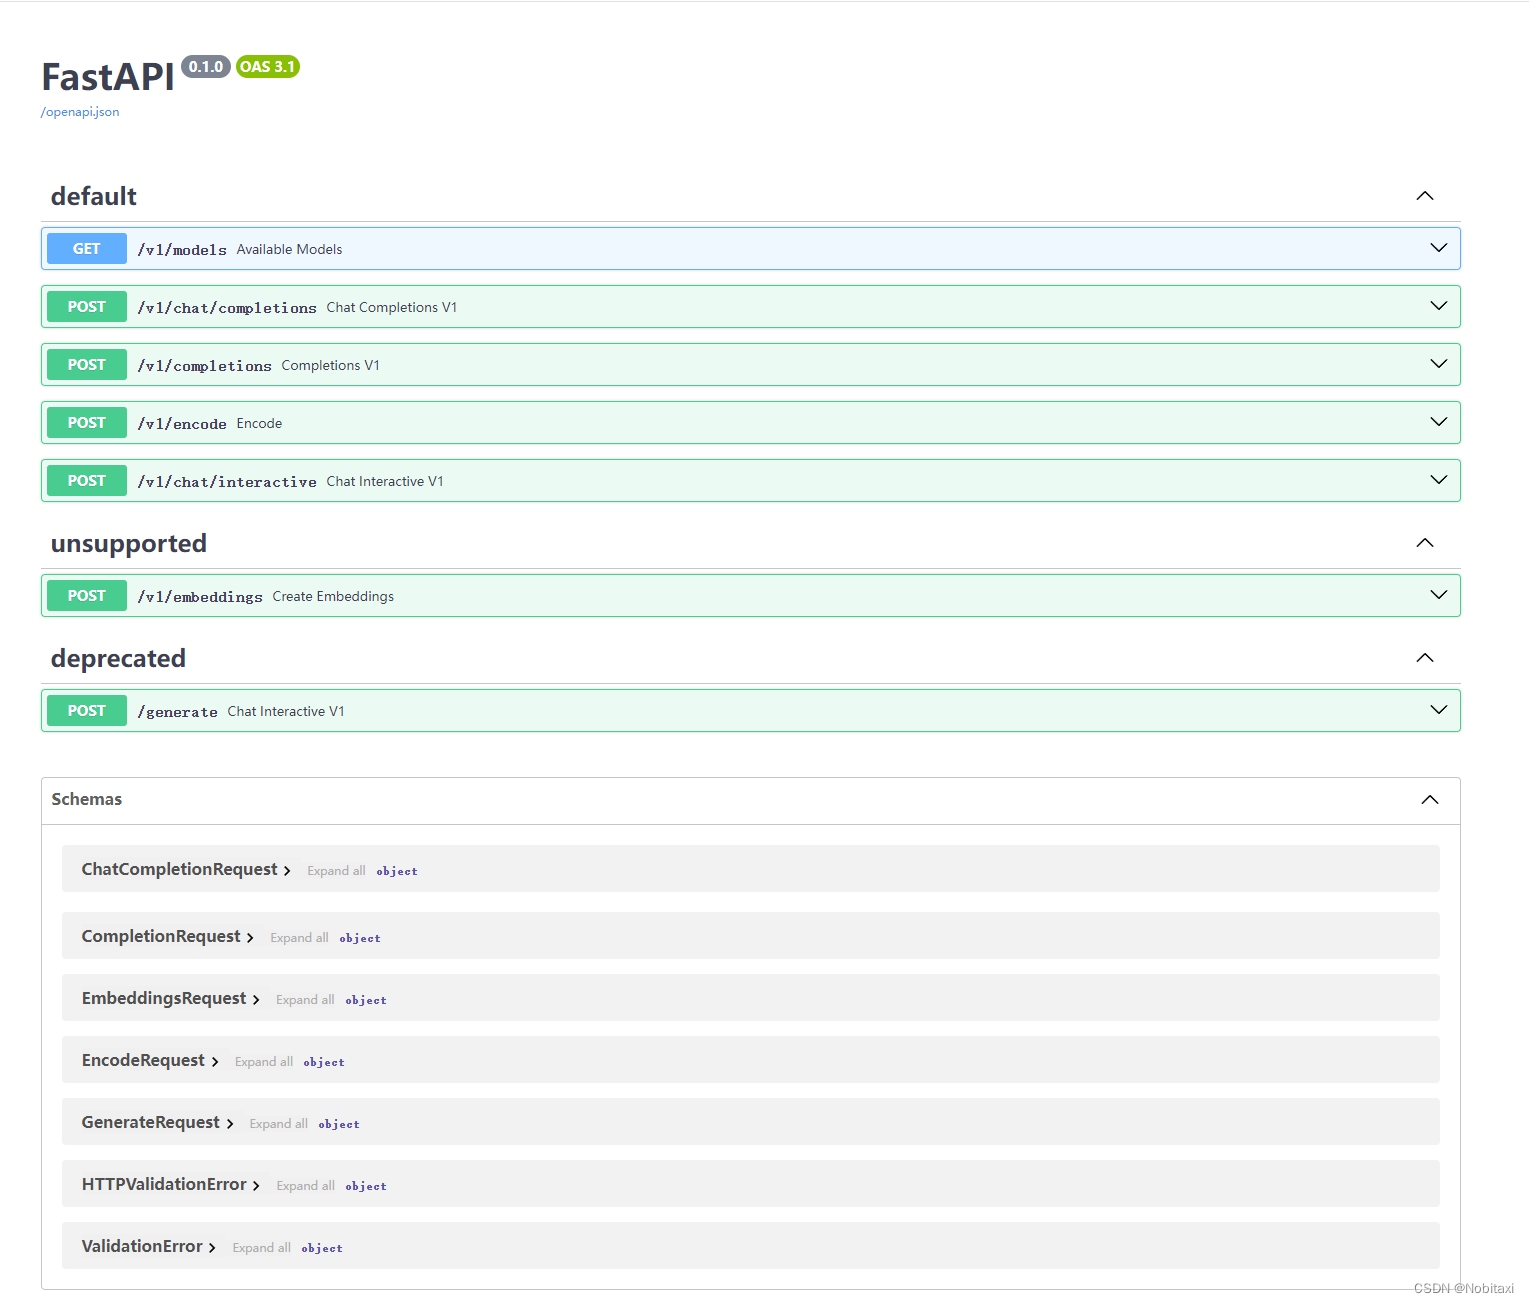Expand the GenerateRequest schema
The width and height of the screenshot is (1529, 1303).
158,1122
